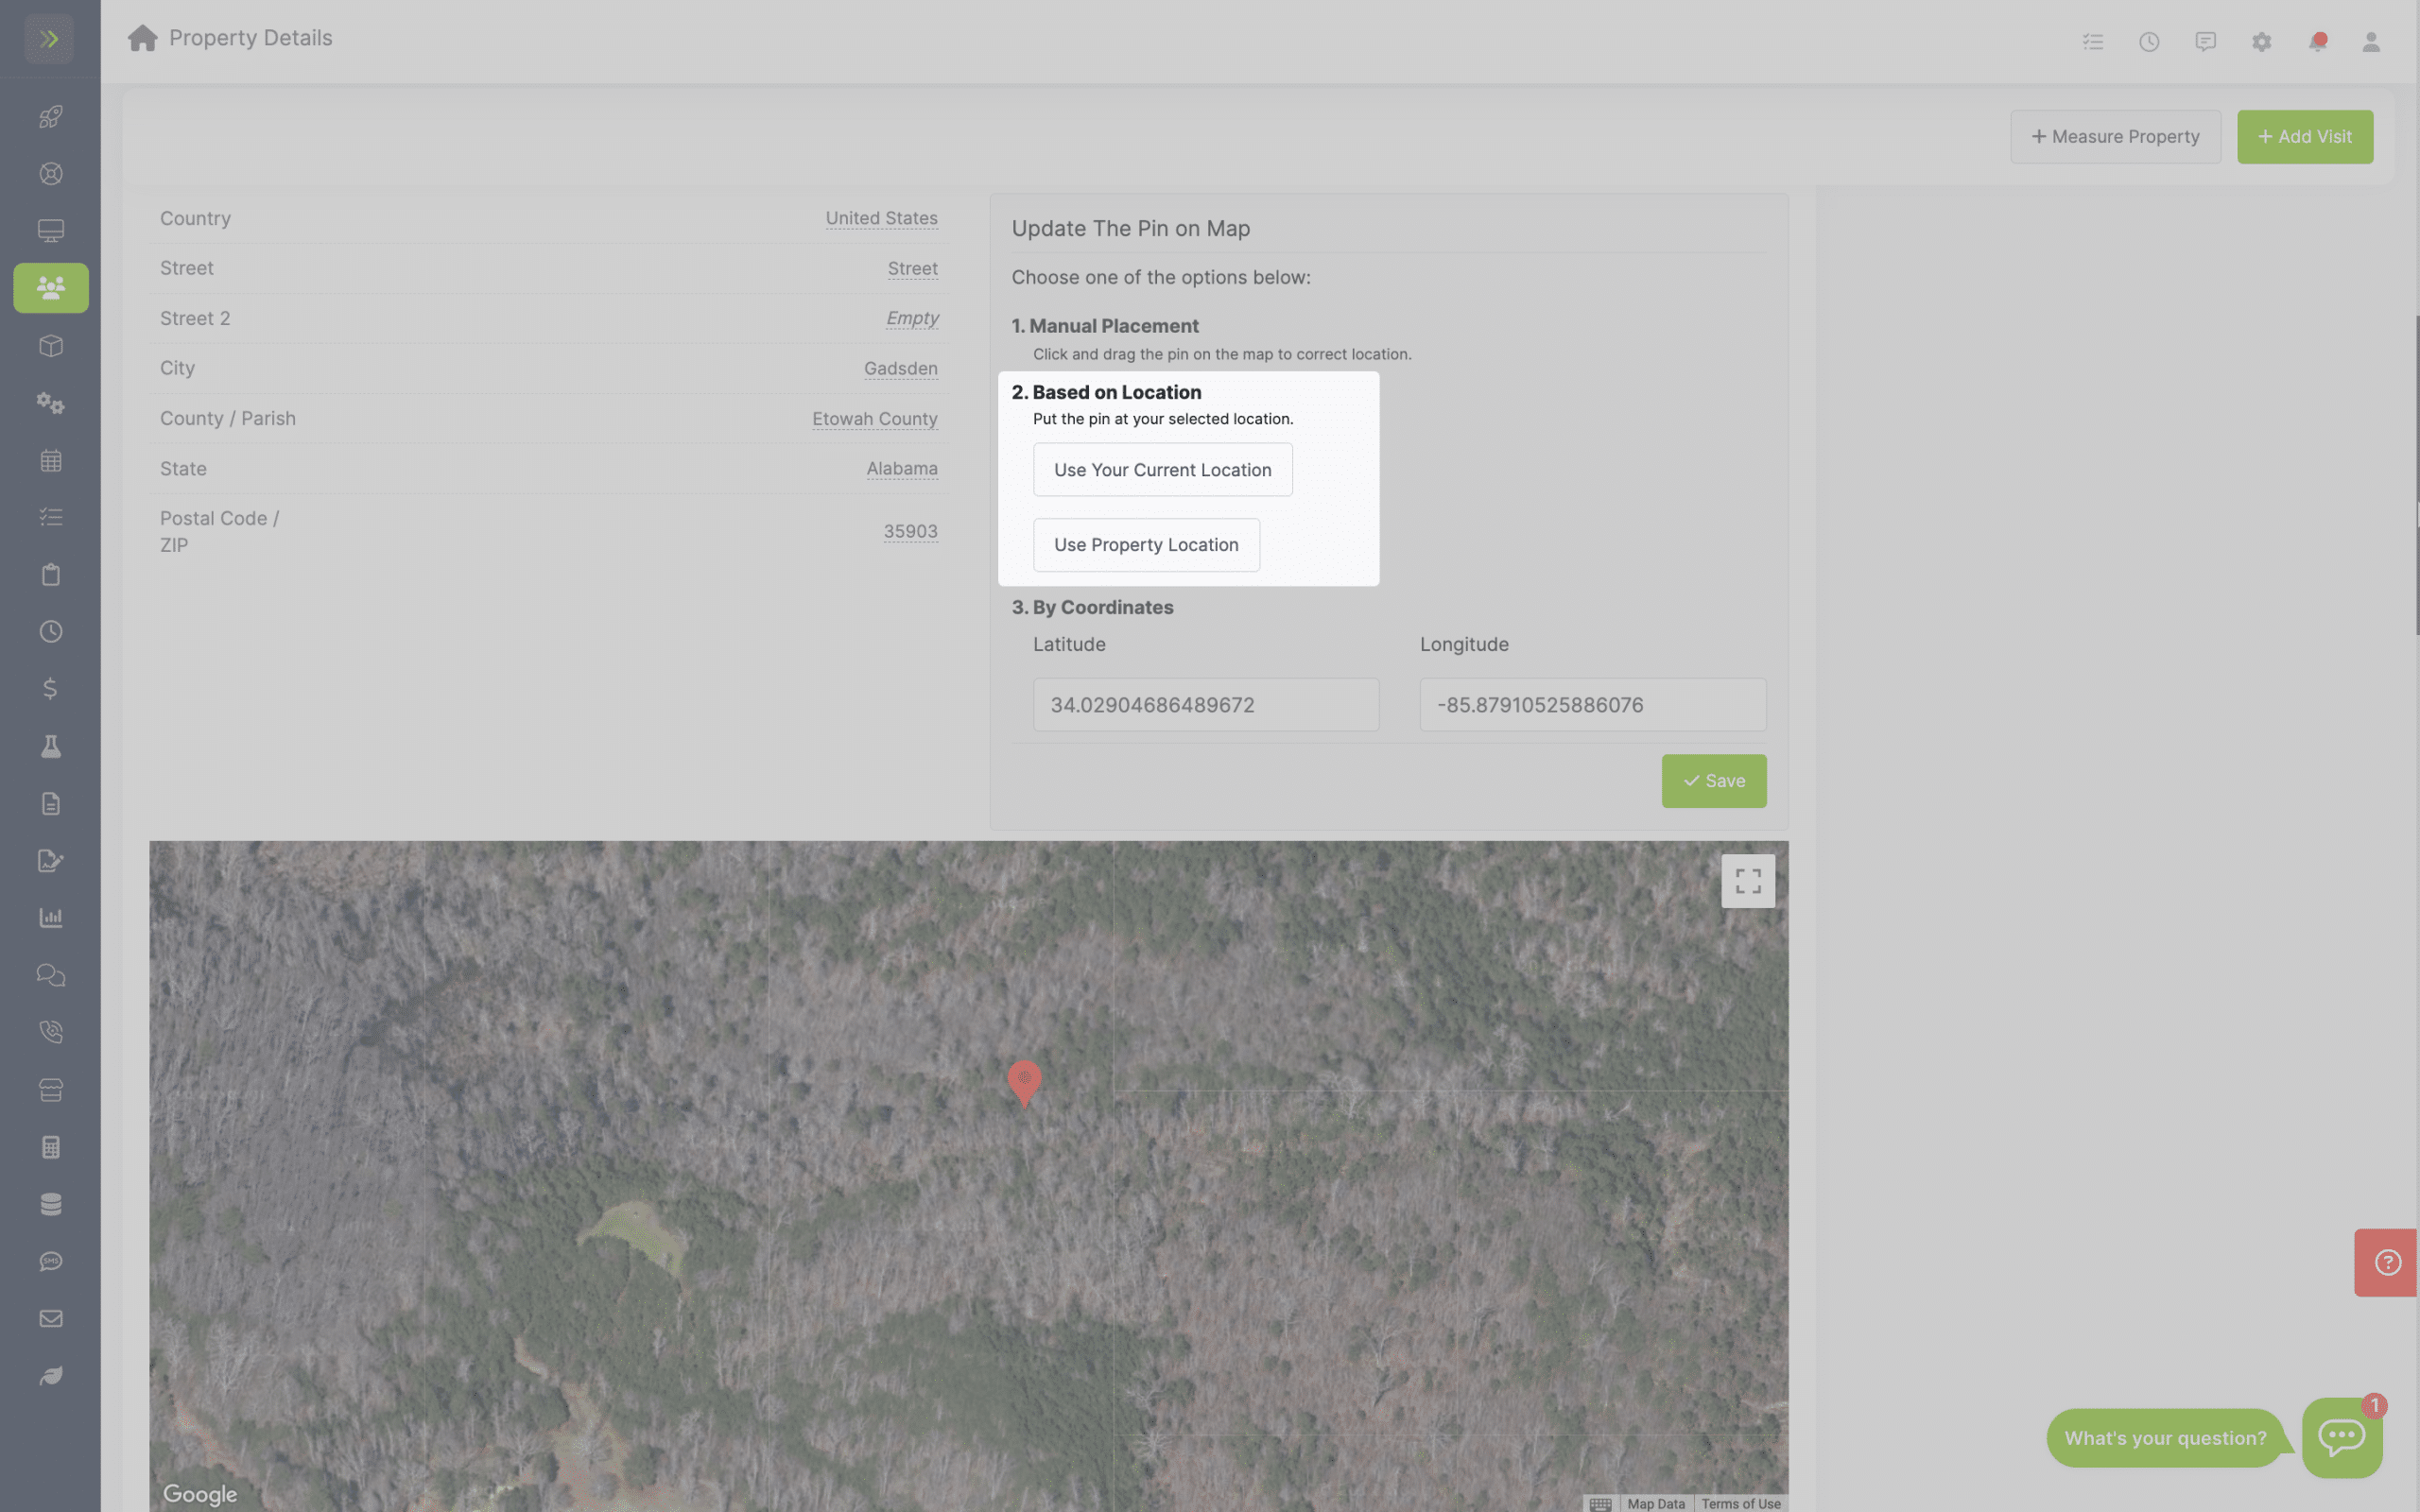Image resolution: width=2420 pixels, height=1512 pixels.
Task: Click the red map pin marker
Action: [1024, 1083]
